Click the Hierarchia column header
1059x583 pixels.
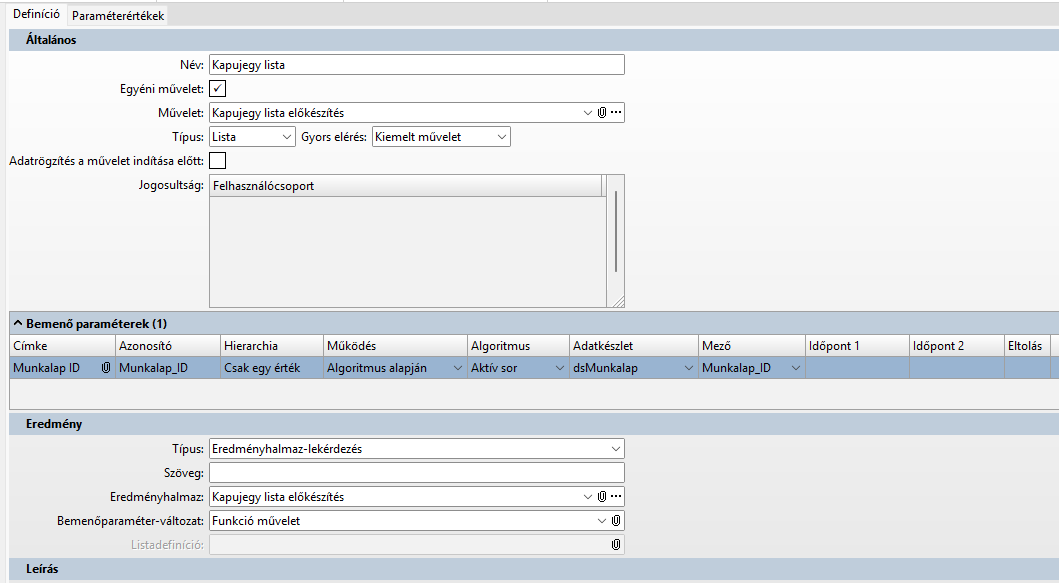point(272,346)
